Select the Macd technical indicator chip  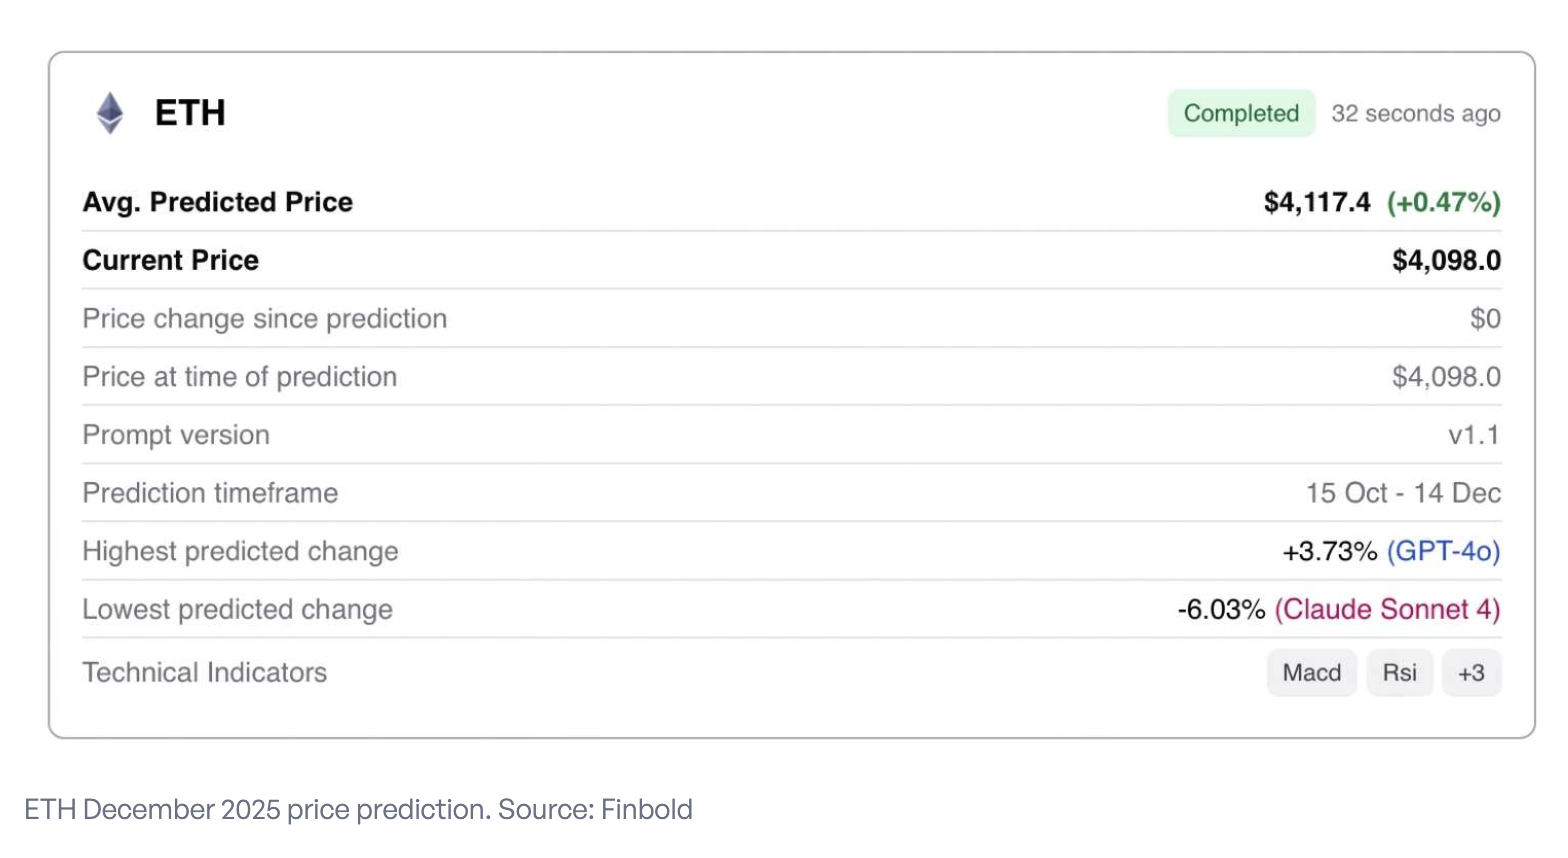point(1311,673)
